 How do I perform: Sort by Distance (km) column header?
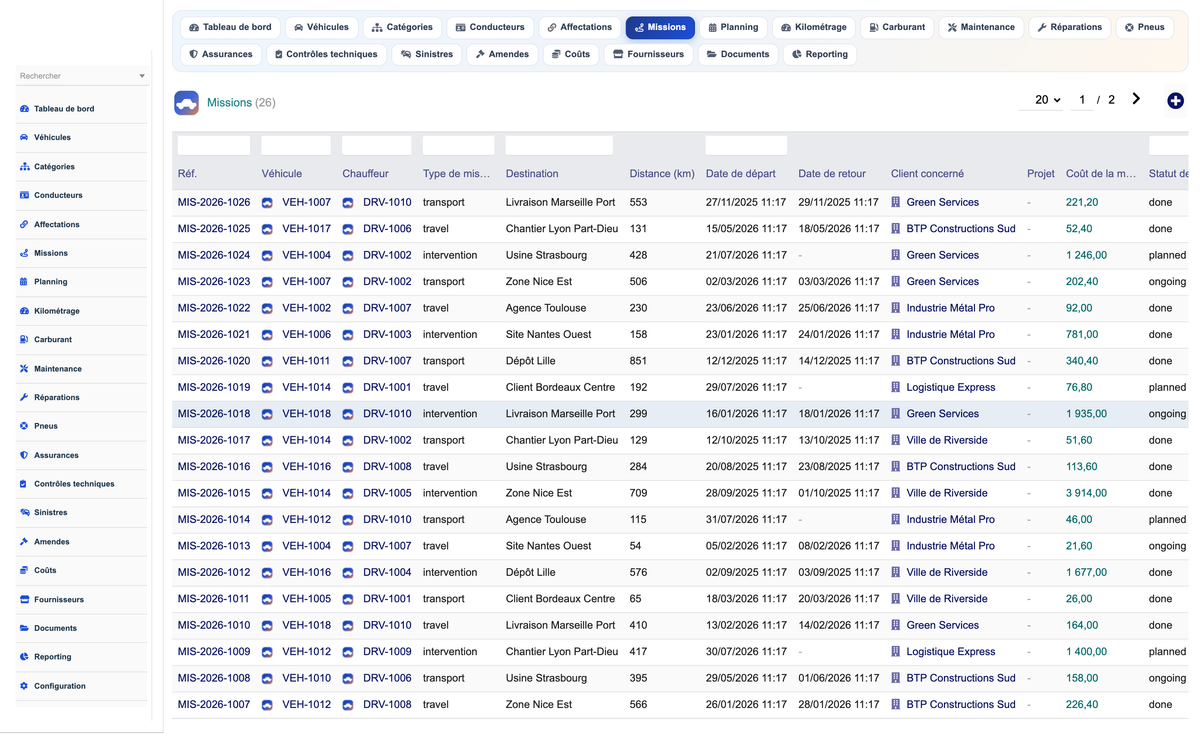[662, 174]
